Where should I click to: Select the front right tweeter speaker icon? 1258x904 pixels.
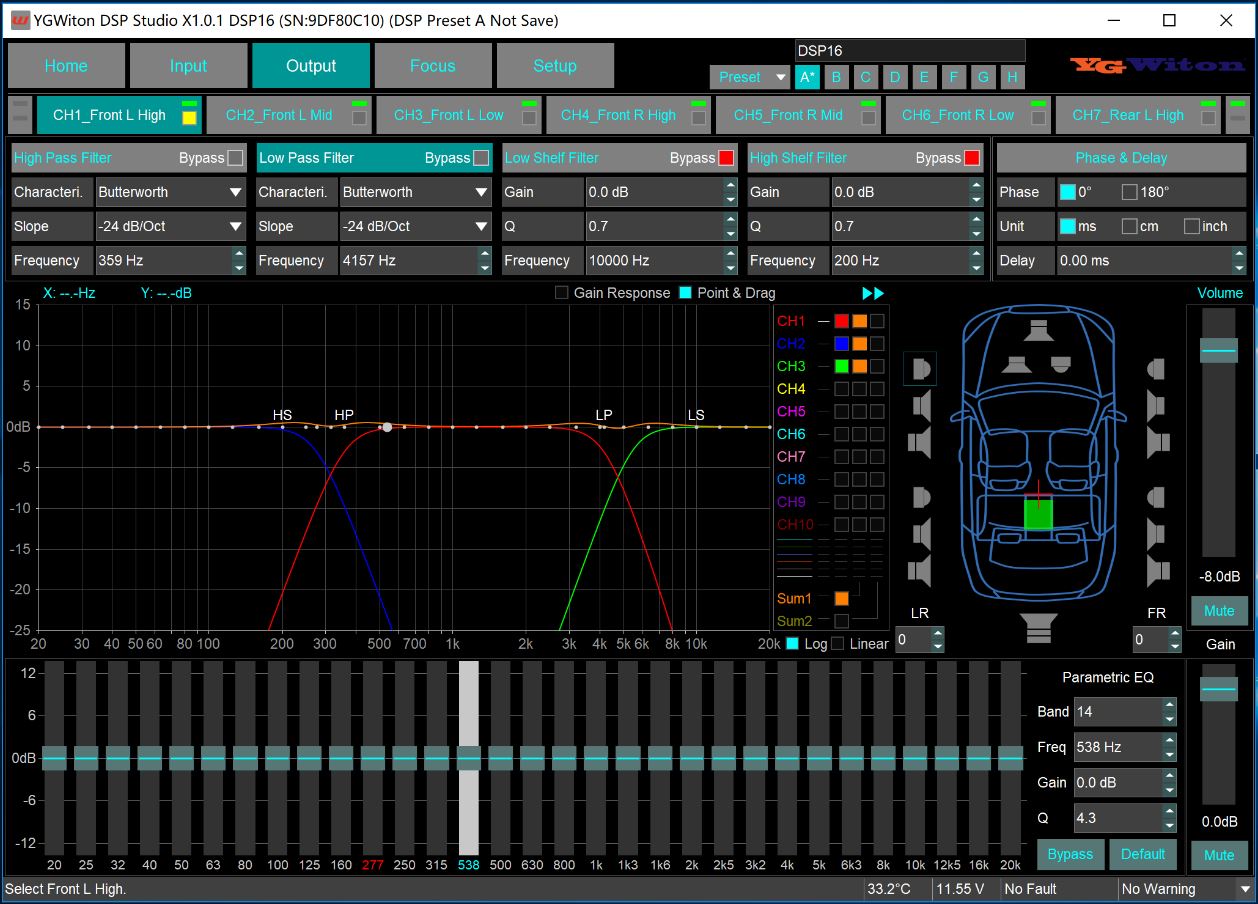pos(1157,369)
